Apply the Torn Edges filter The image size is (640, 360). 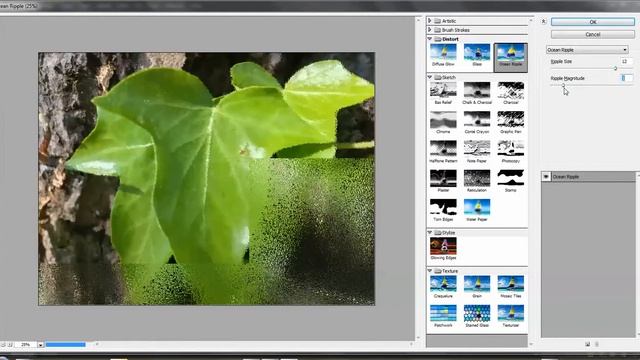click(443, 210)
